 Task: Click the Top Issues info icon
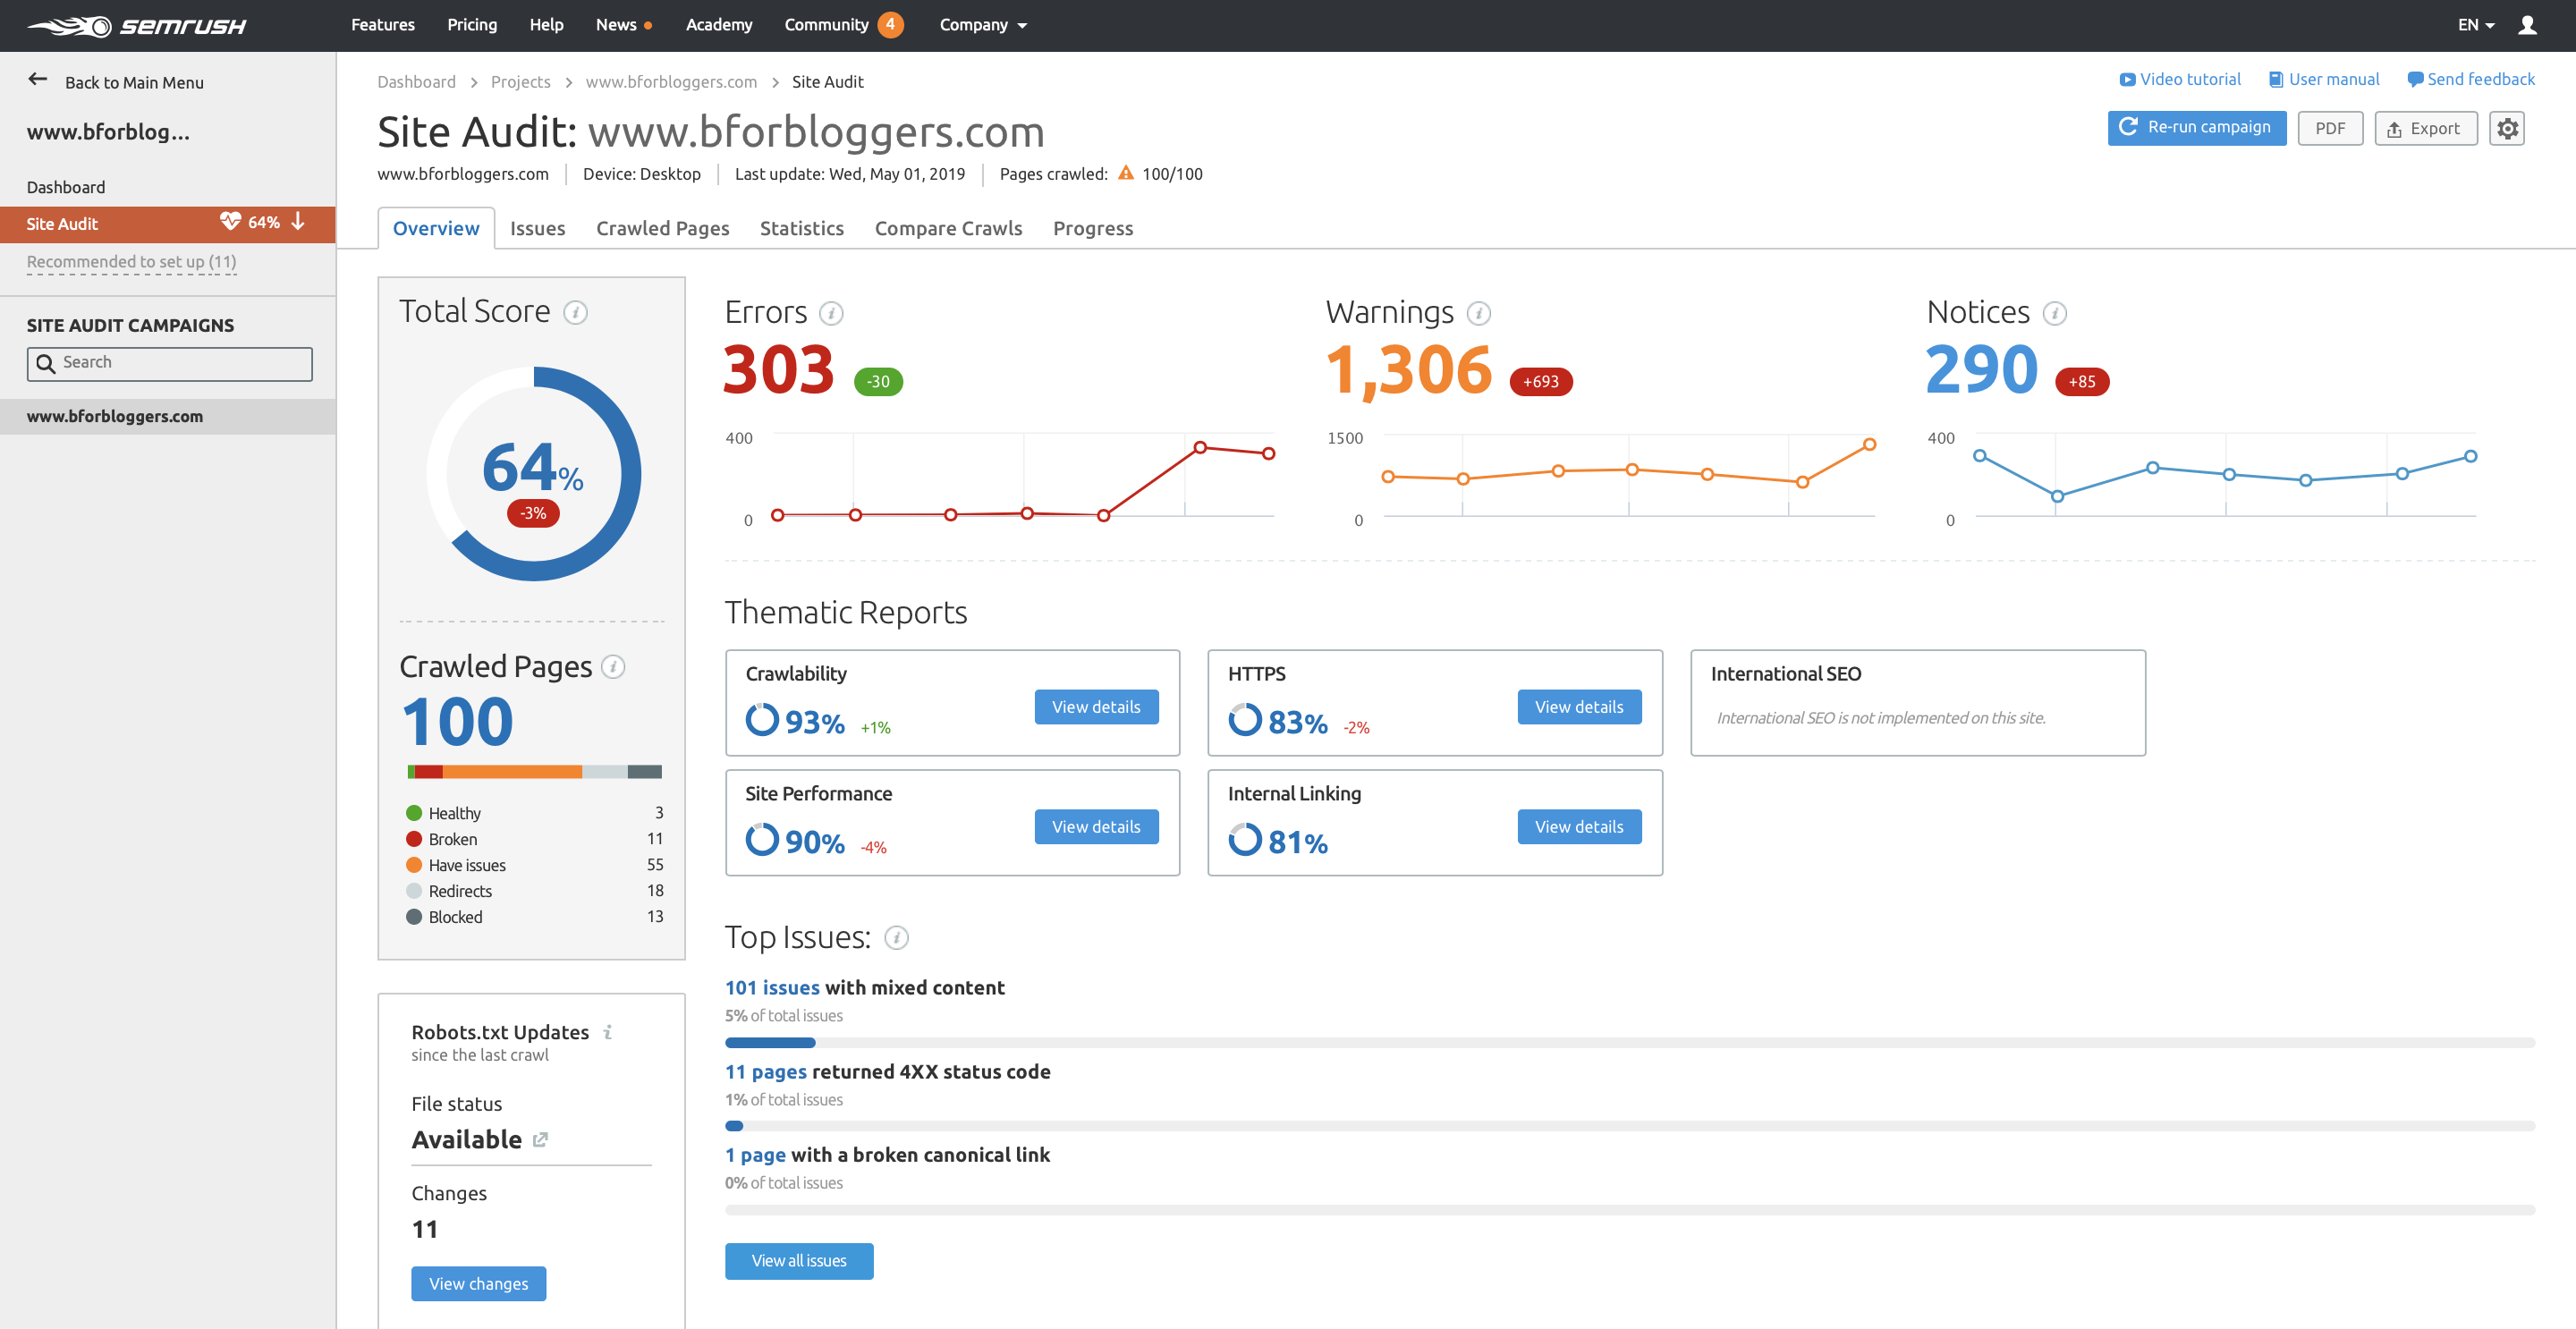pyautogui.click(x=897, y=938)
